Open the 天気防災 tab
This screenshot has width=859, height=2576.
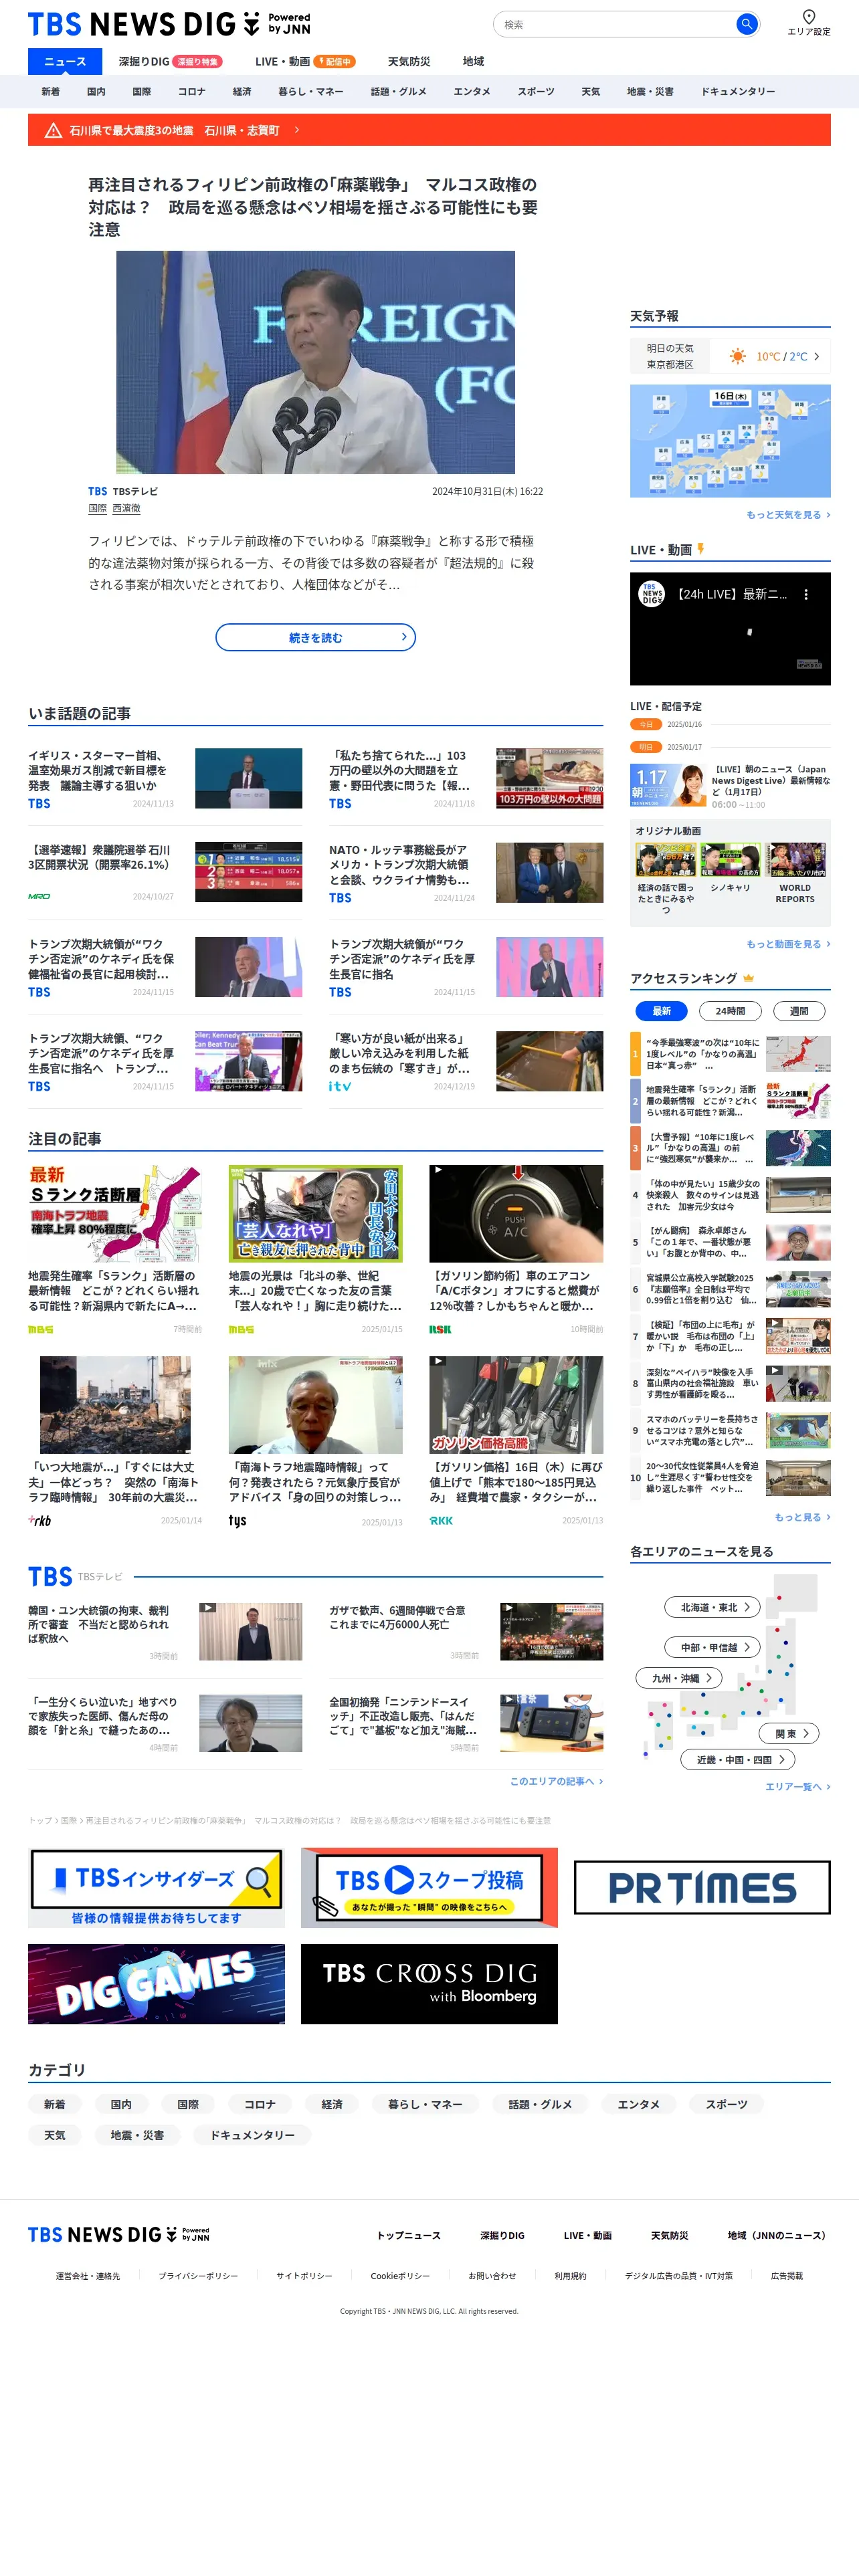409,62
